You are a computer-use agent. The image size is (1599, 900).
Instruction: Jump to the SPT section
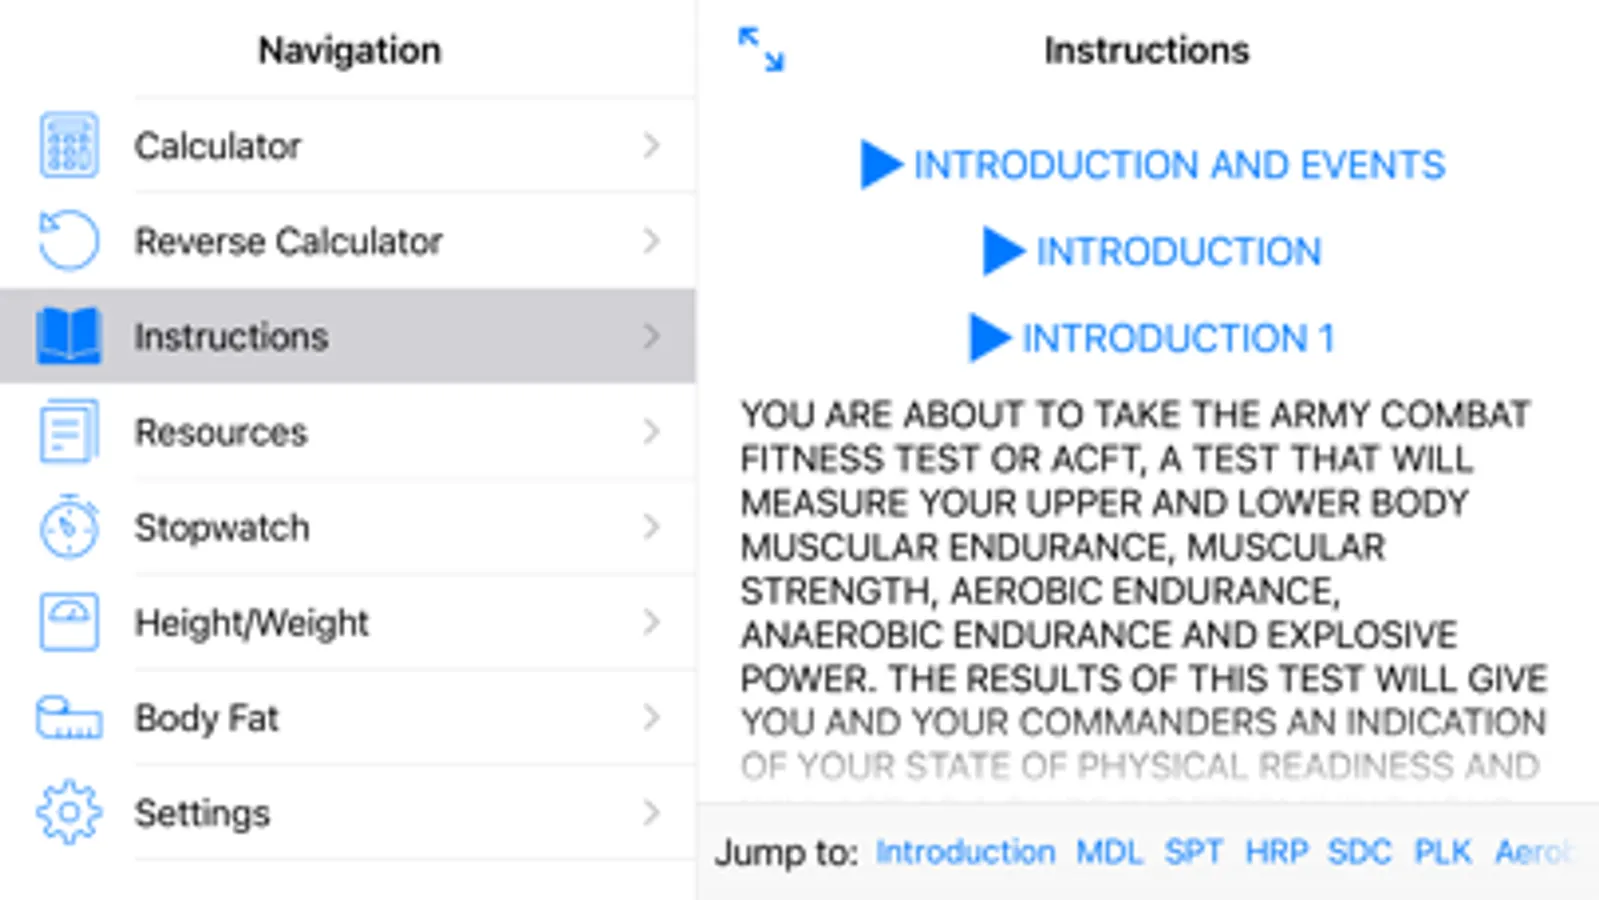point(1193,852)
